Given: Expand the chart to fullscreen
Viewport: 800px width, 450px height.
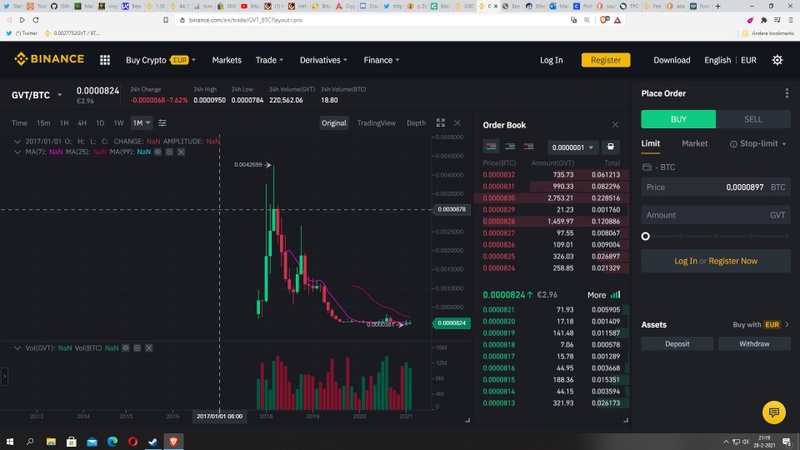Looking at the screenshot, I should (x=440, y=123).
